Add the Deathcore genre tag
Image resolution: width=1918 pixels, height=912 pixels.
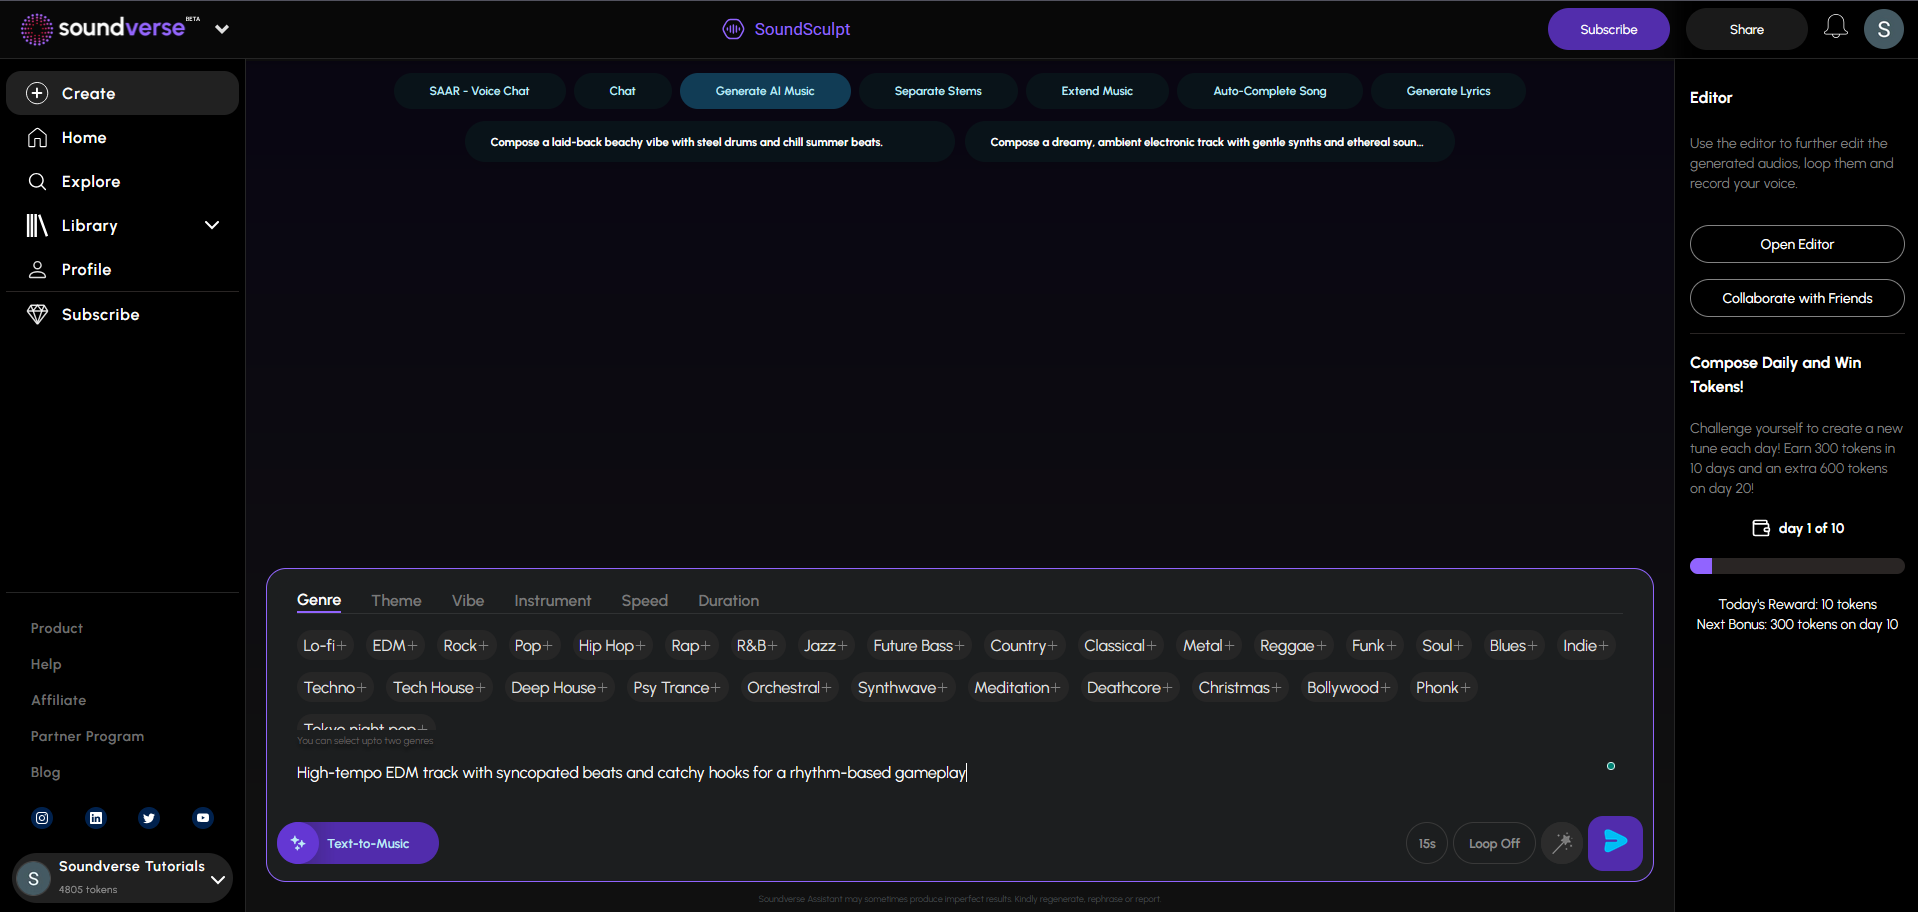coord(1129,688)
